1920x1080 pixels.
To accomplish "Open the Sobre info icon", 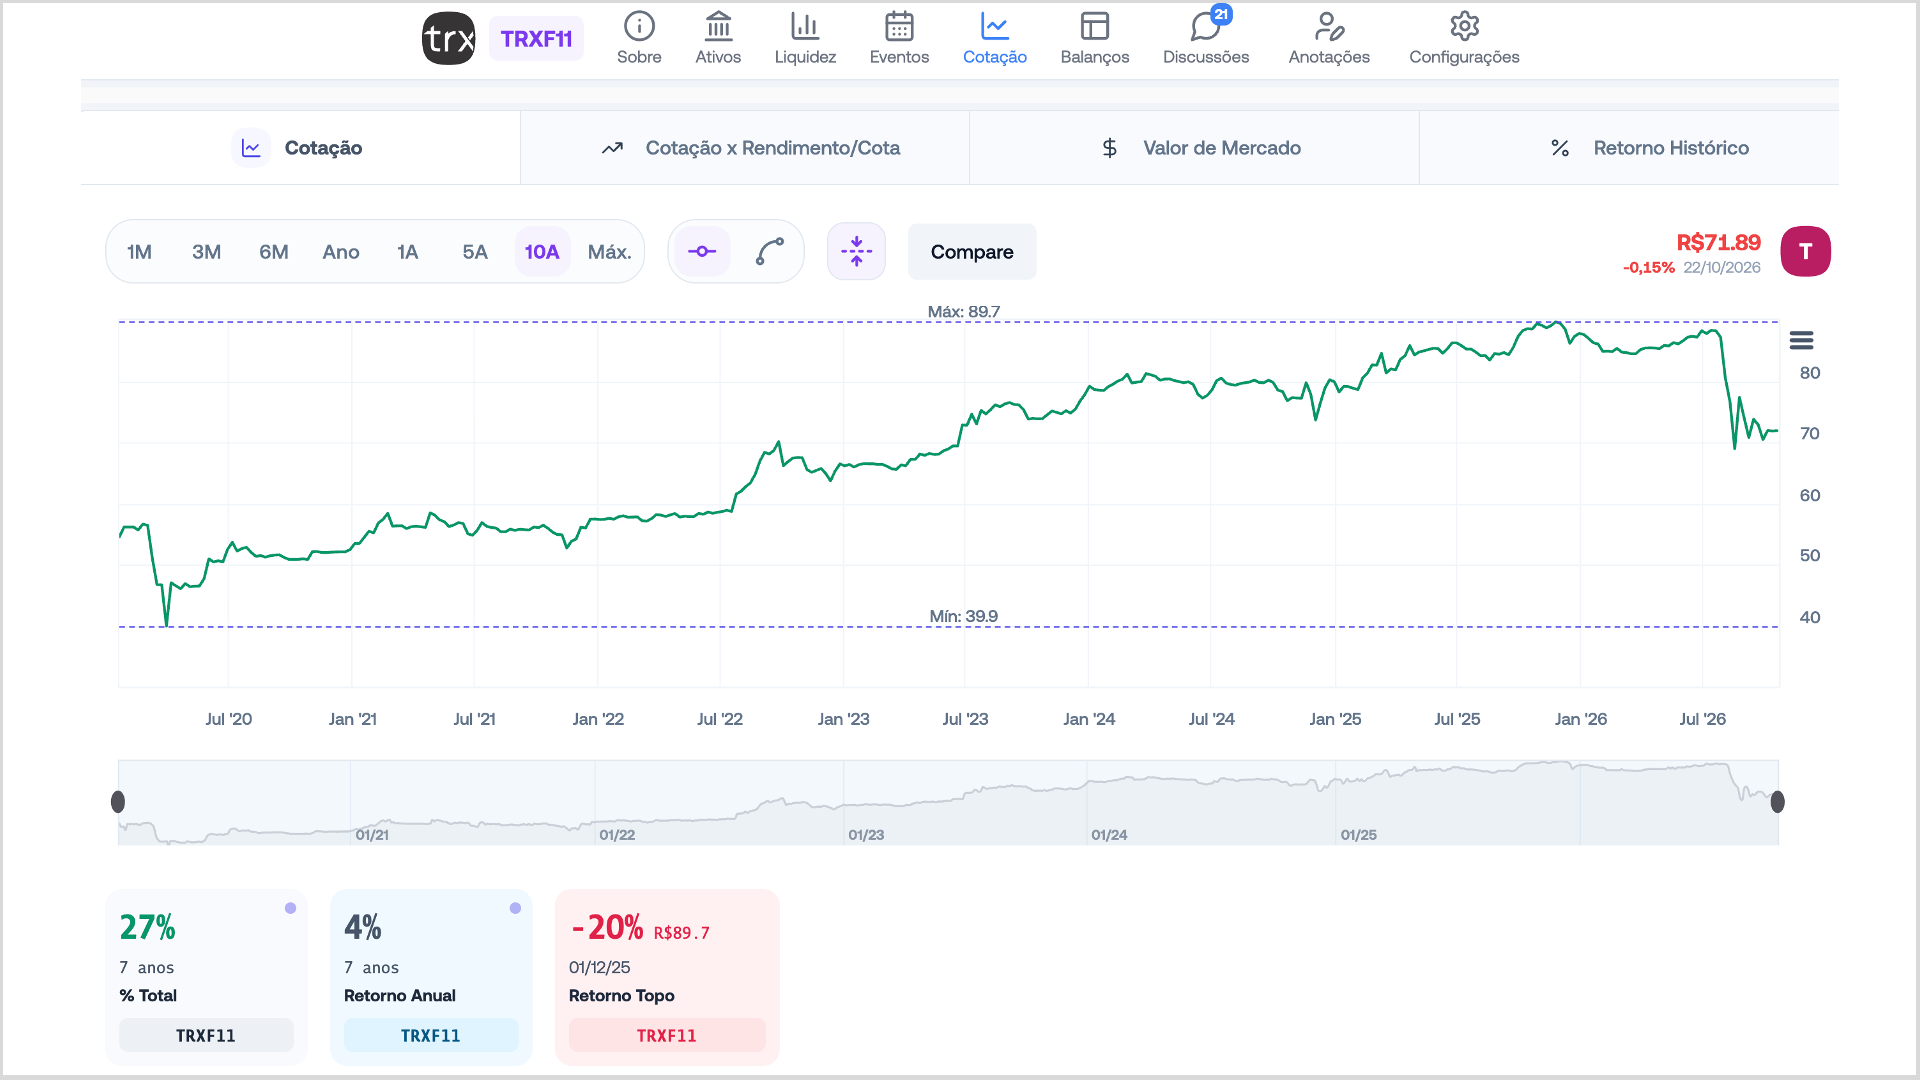I will pos(639,26).
